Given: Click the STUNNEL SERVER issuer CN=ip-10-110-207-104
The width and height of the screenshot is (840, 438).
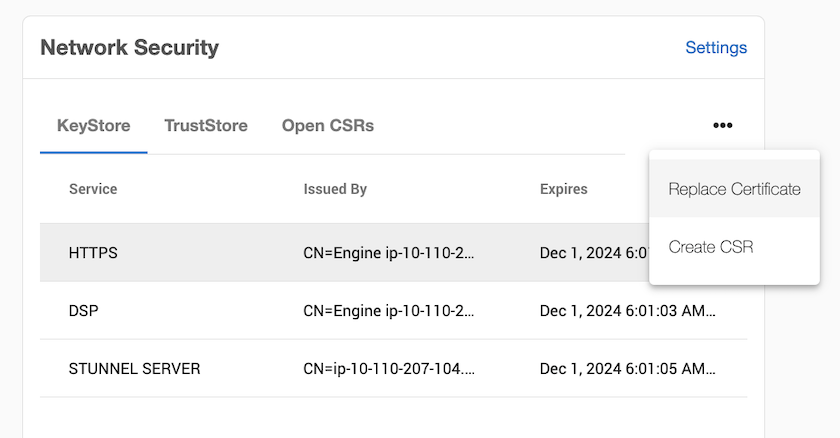Looking at the screenshot, I should (x=388, y=369).
